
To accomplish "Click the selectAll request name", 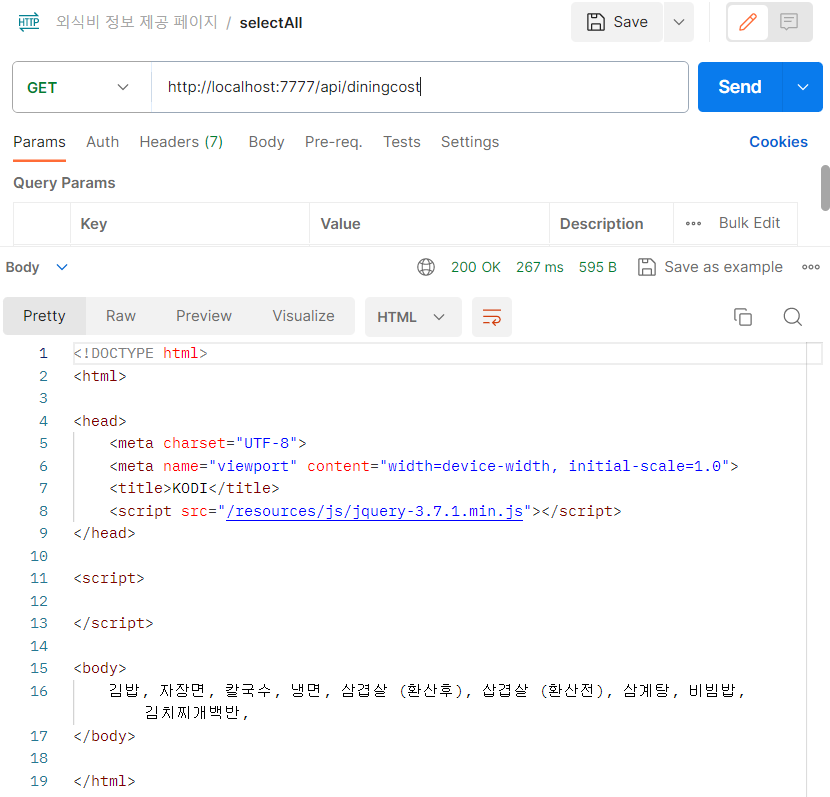I will click(x=271, y=23).
